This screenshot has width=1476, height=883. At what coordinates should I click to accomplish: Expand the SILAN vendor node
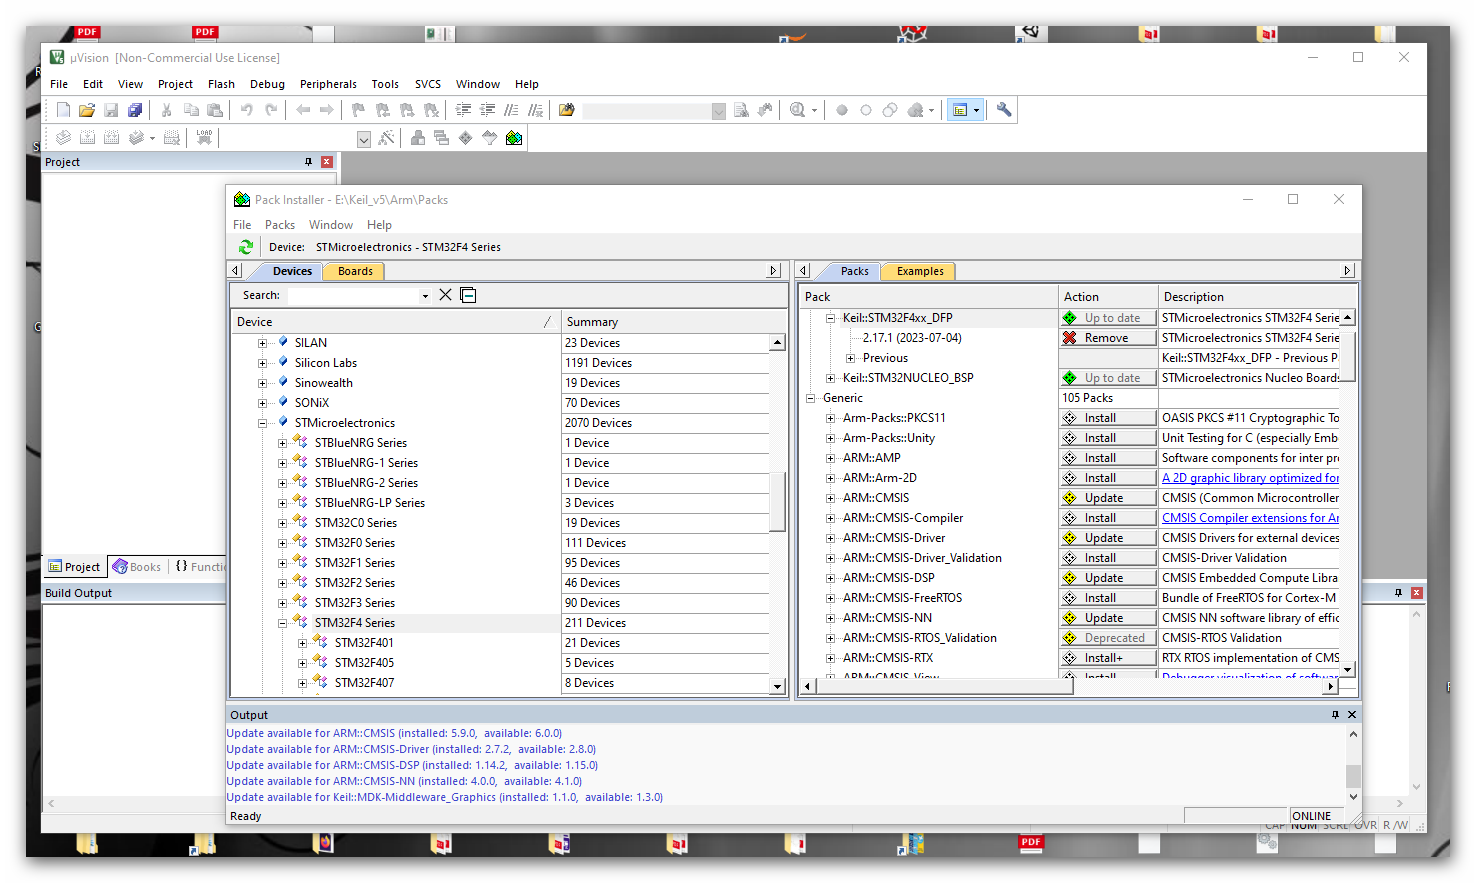[x=263, y=343]
